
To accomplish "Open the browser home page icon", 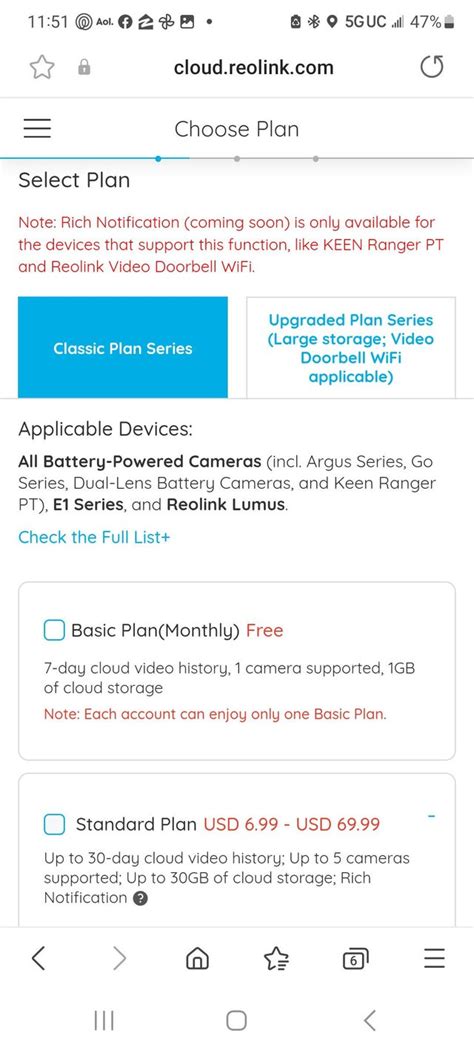I will coord(197,958).
